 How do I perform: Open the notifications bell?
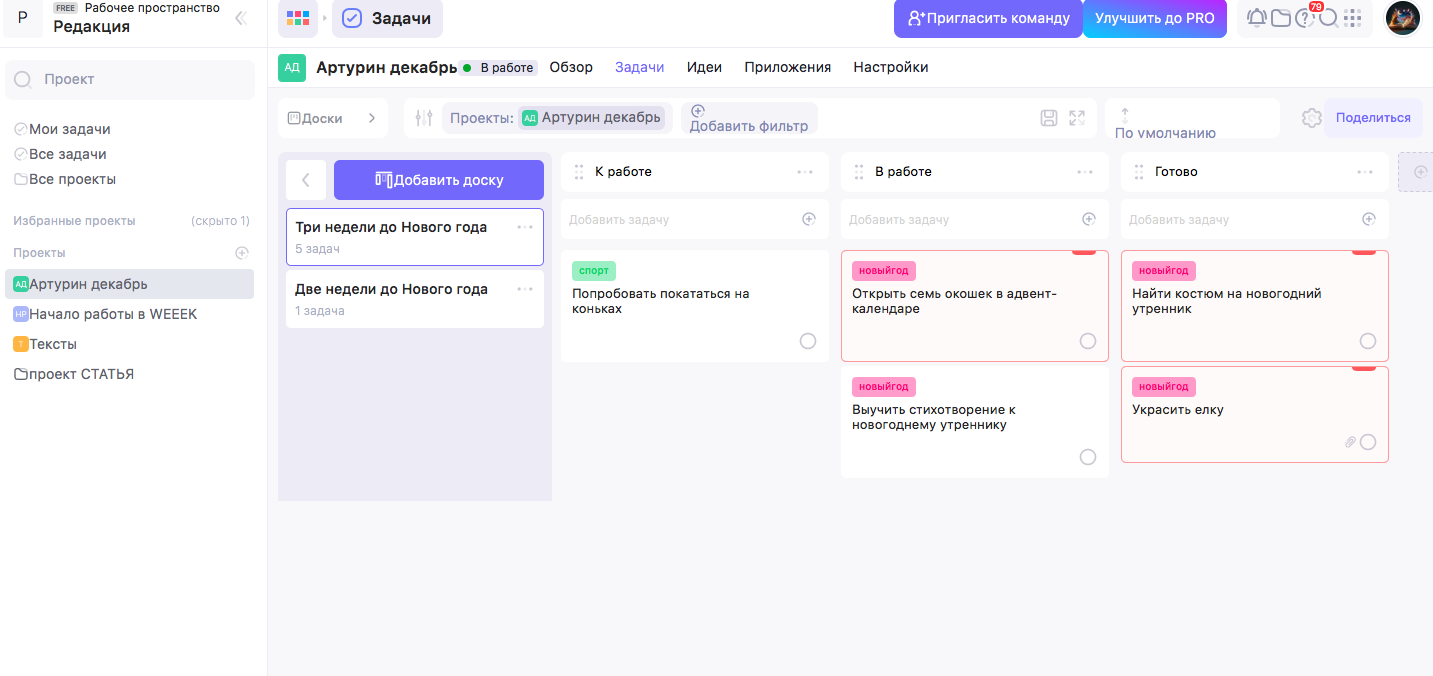pos(1256,18)
